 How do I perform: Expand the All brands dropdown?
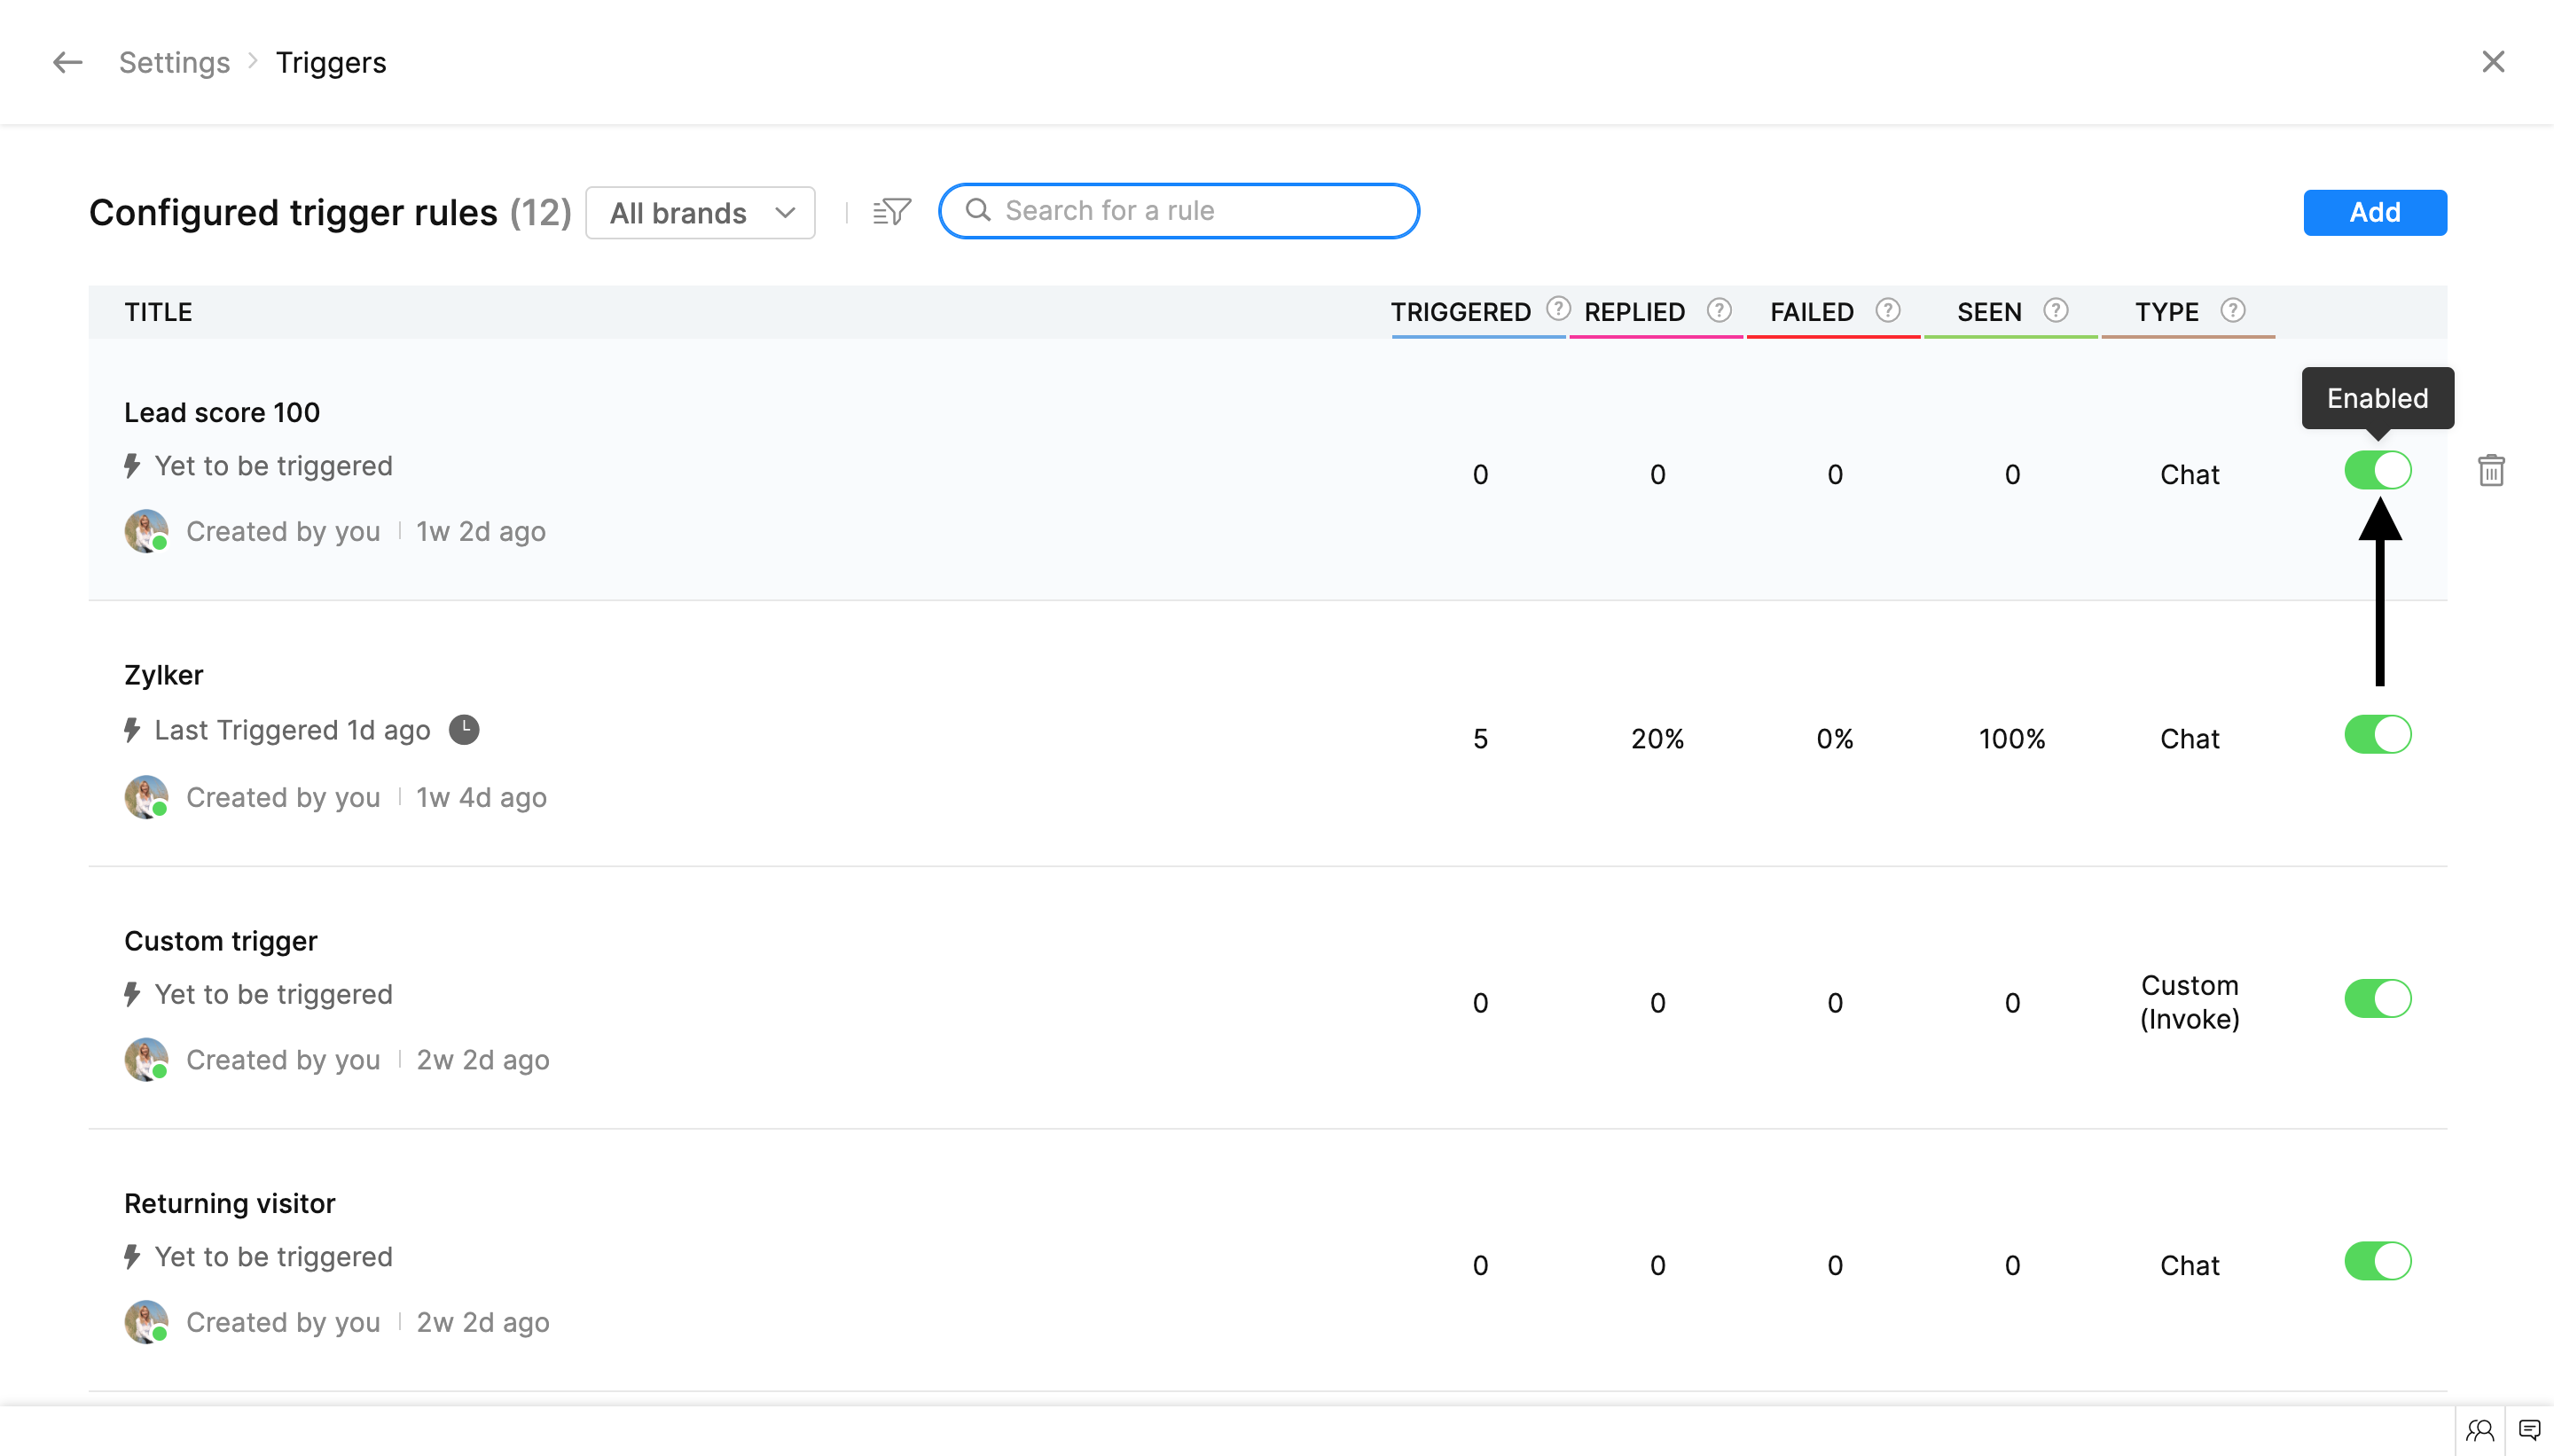point(700,213)
